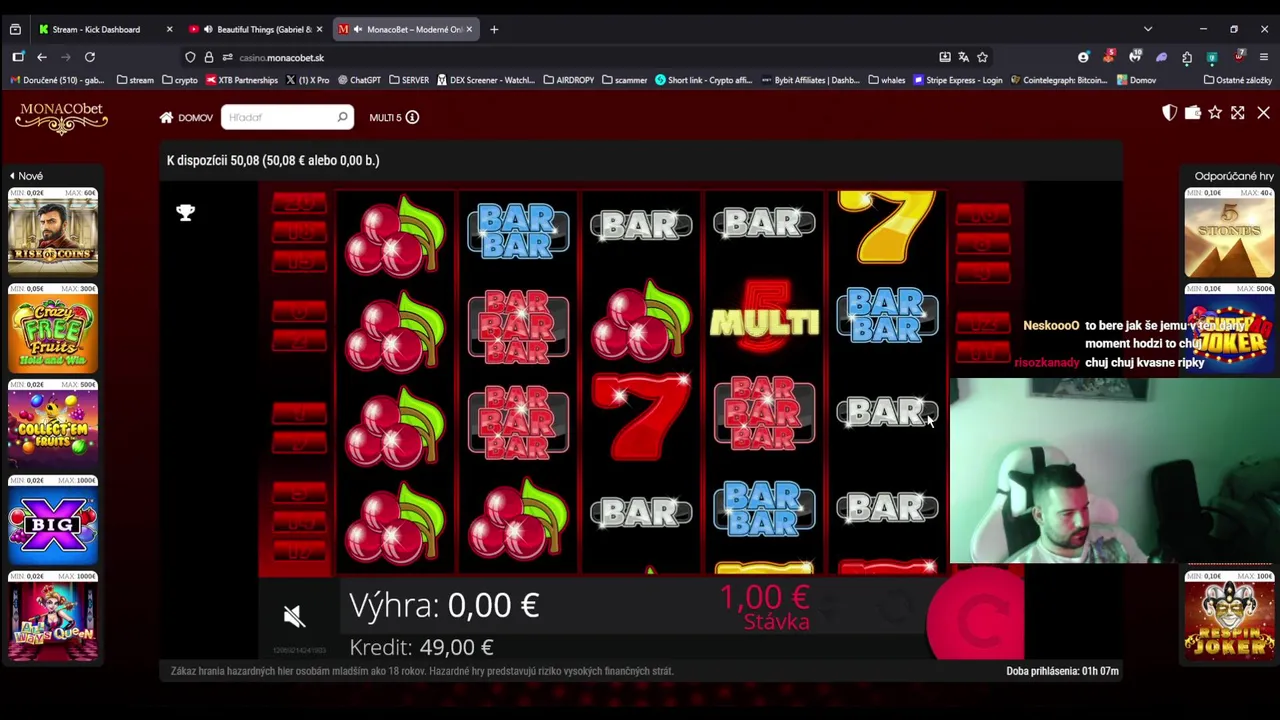
Task: Click the browser back arrow
Action: point(41,57)
